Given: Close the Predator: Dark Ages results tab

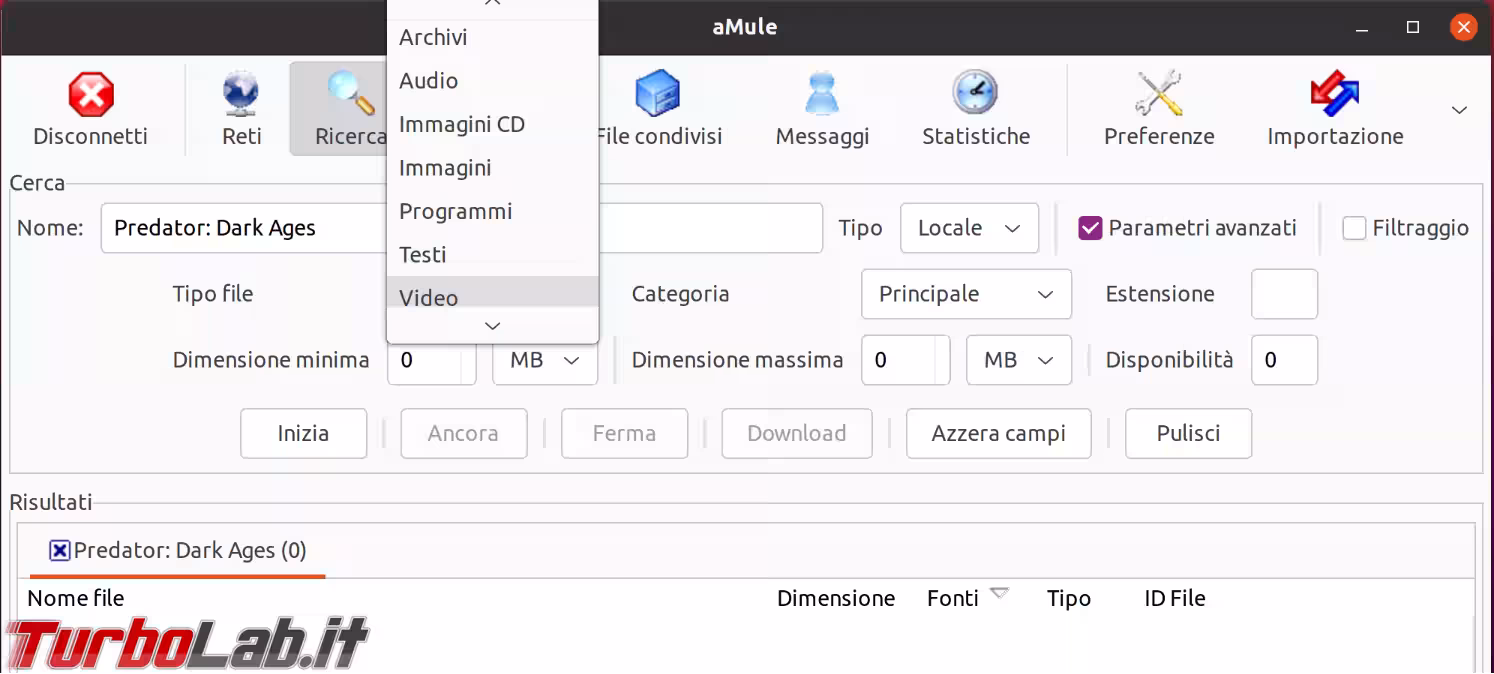Looking at the screenshot, I should (x=57, y=550).
